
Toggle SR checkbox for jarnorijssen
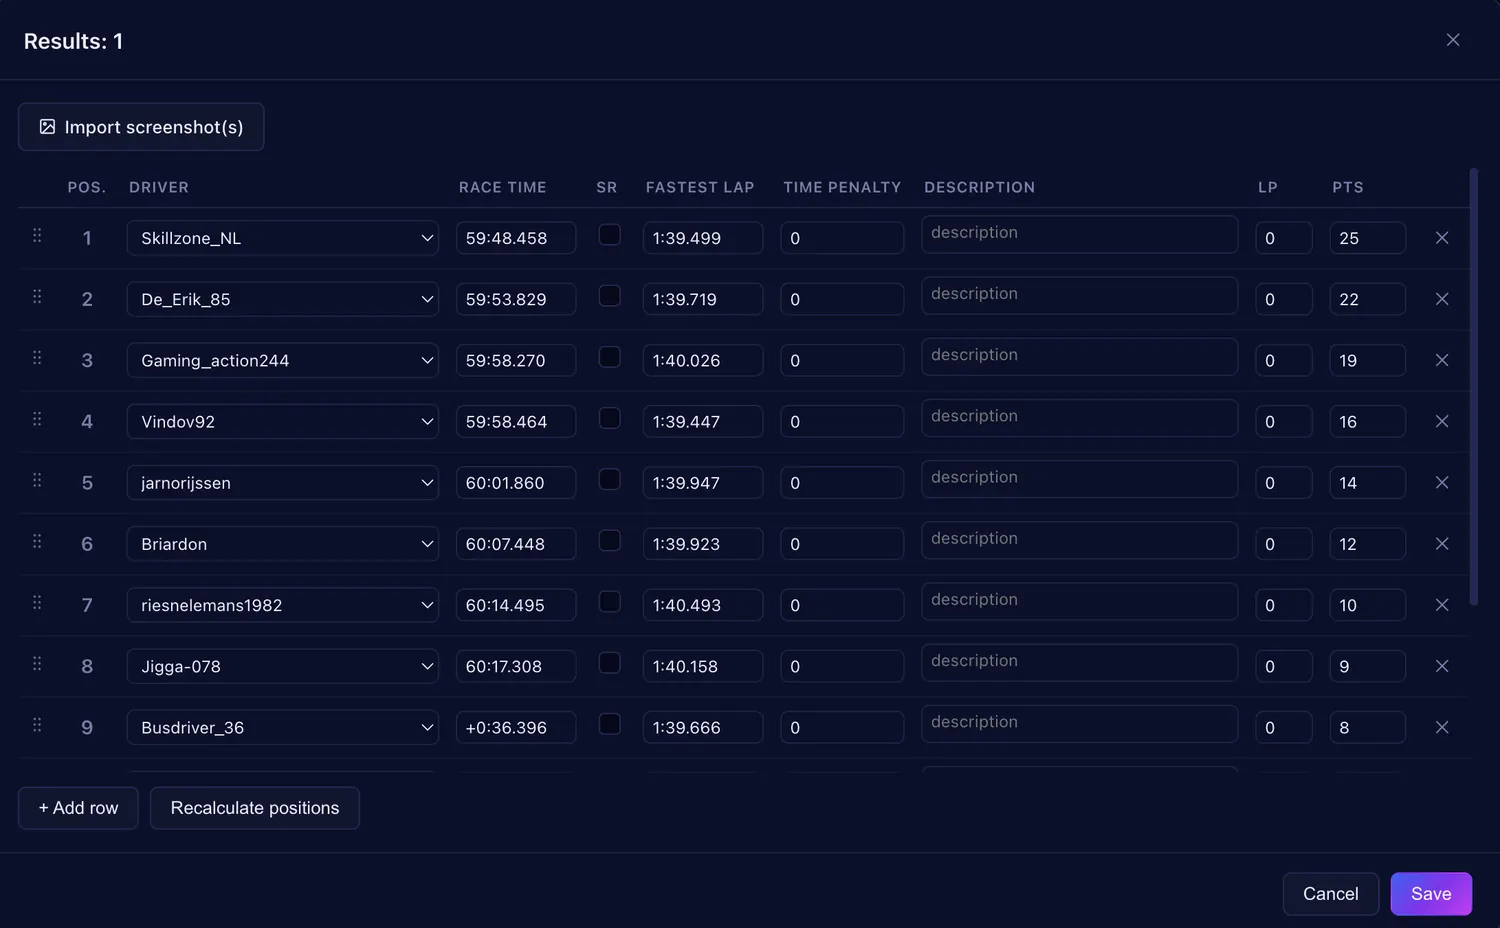[x=609, y=479]
